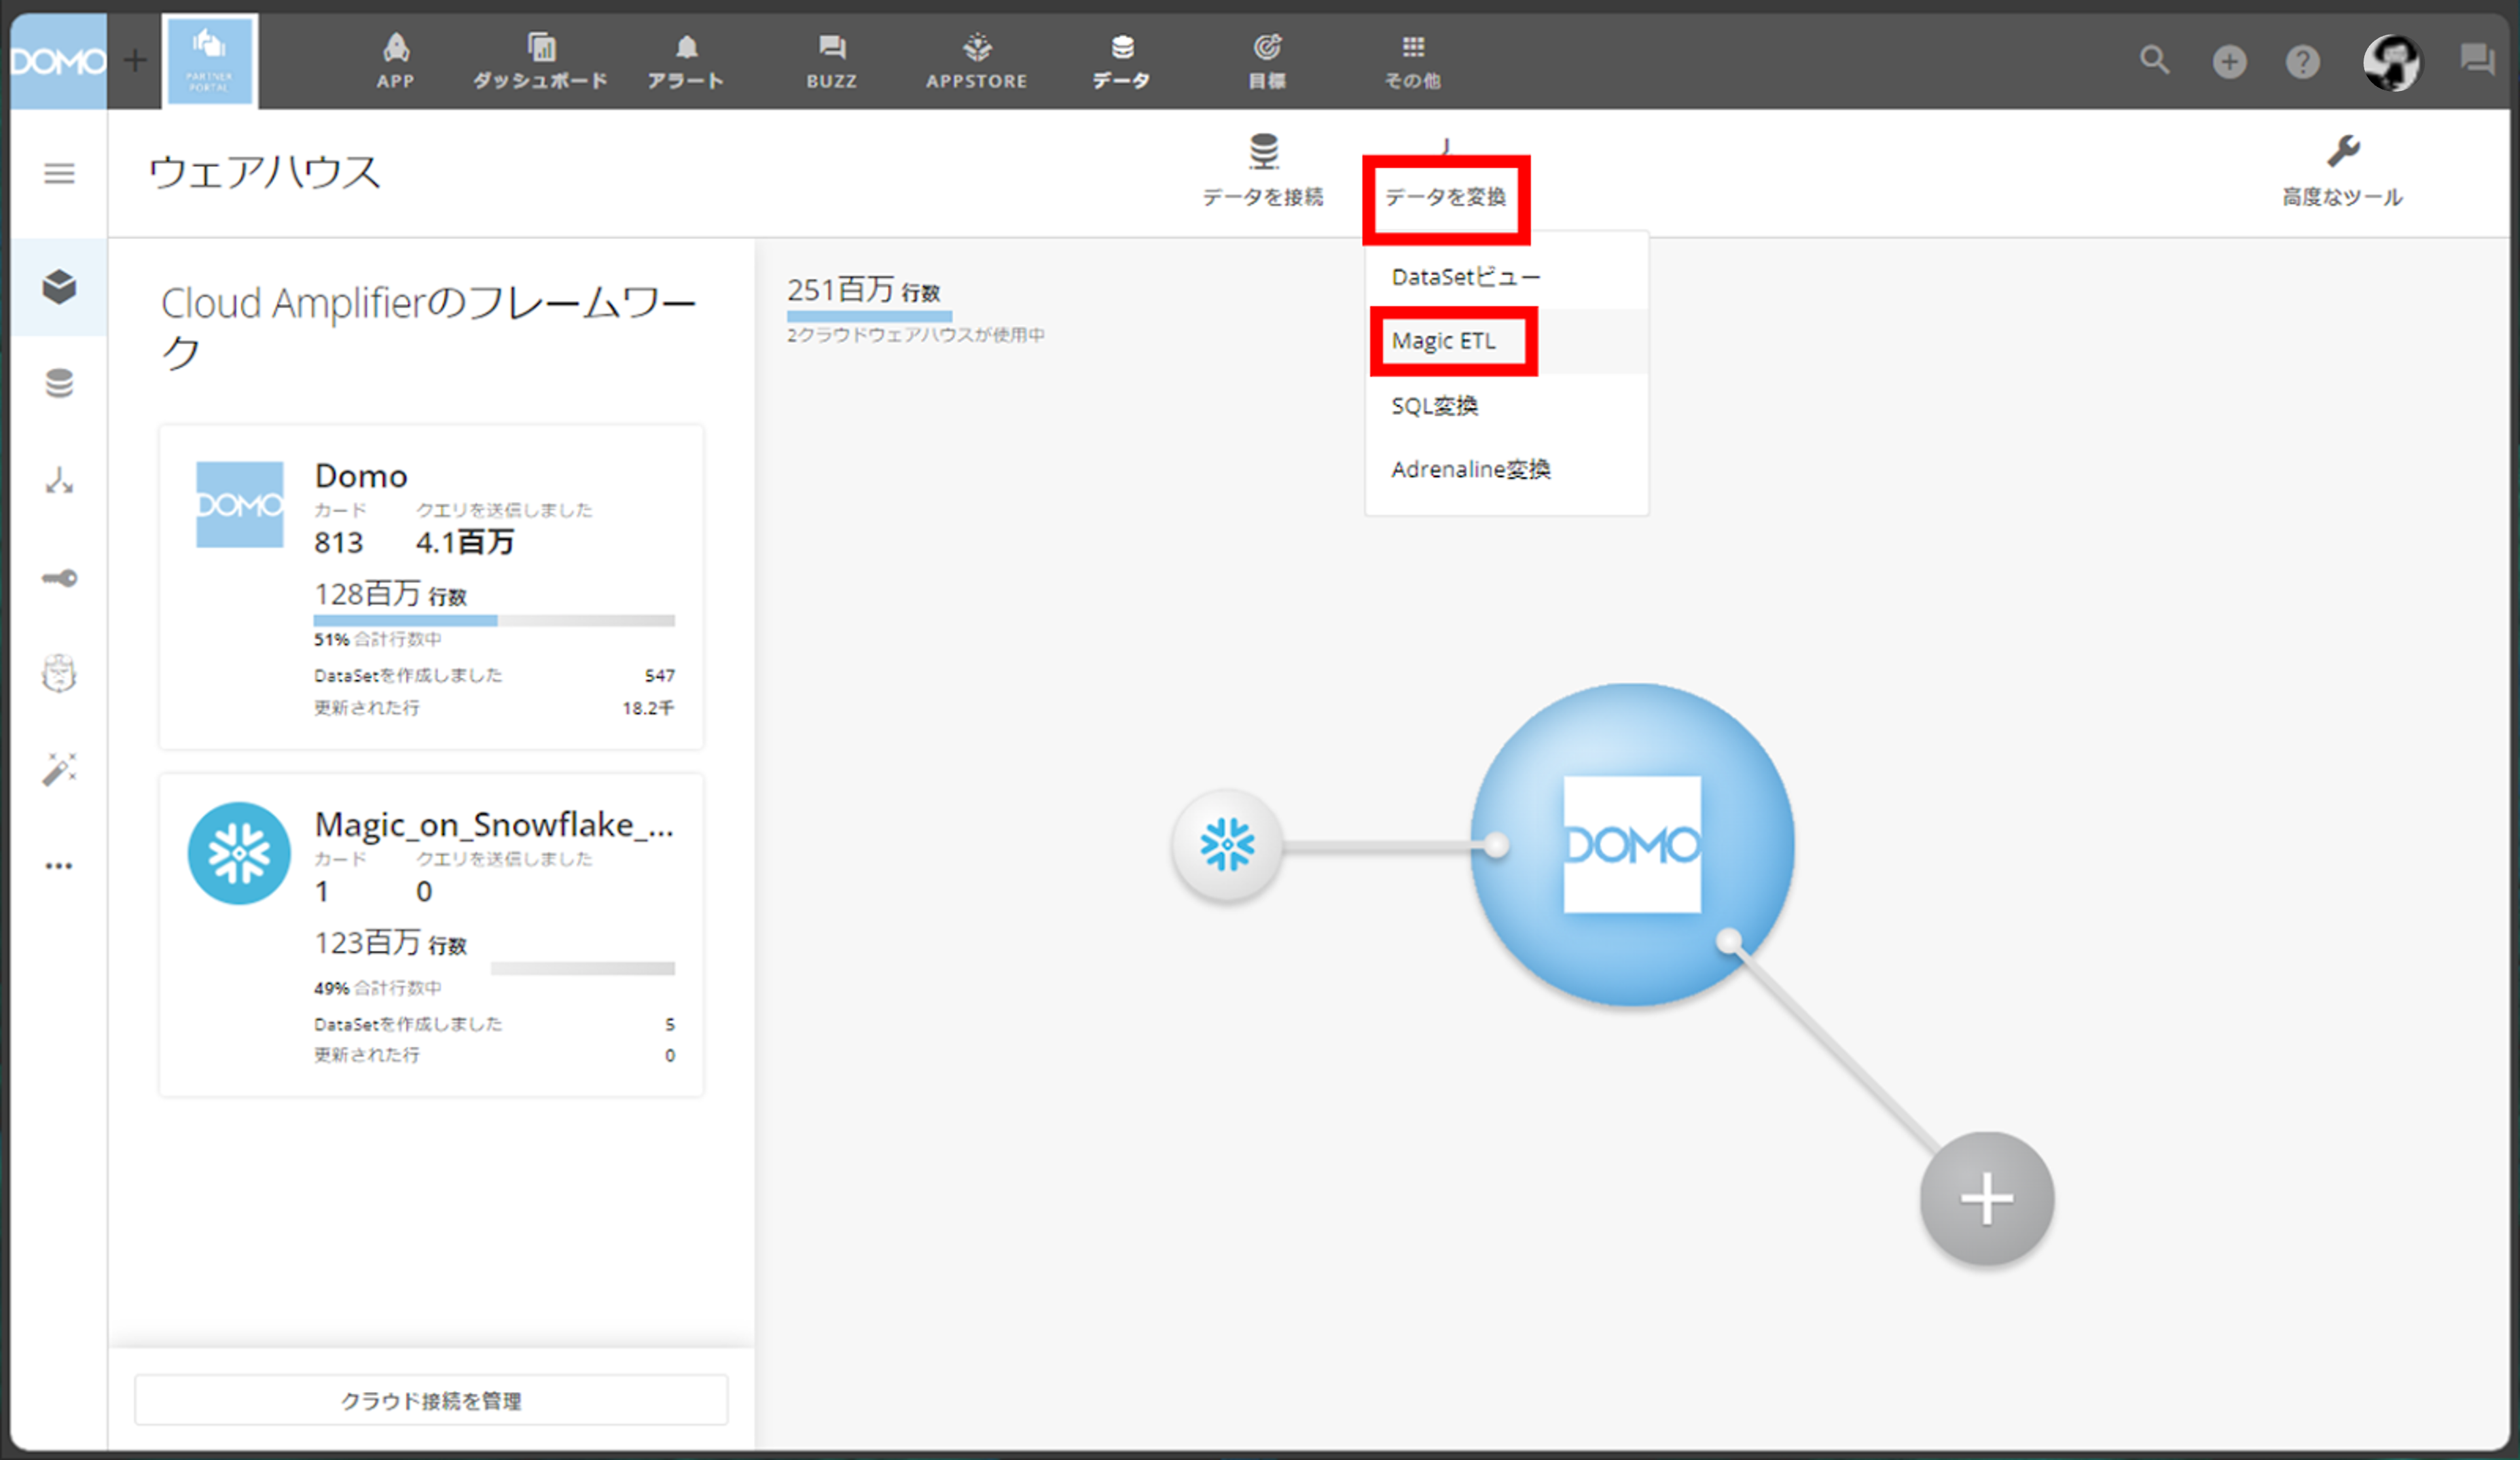Open the APP rocket menu

396,61
